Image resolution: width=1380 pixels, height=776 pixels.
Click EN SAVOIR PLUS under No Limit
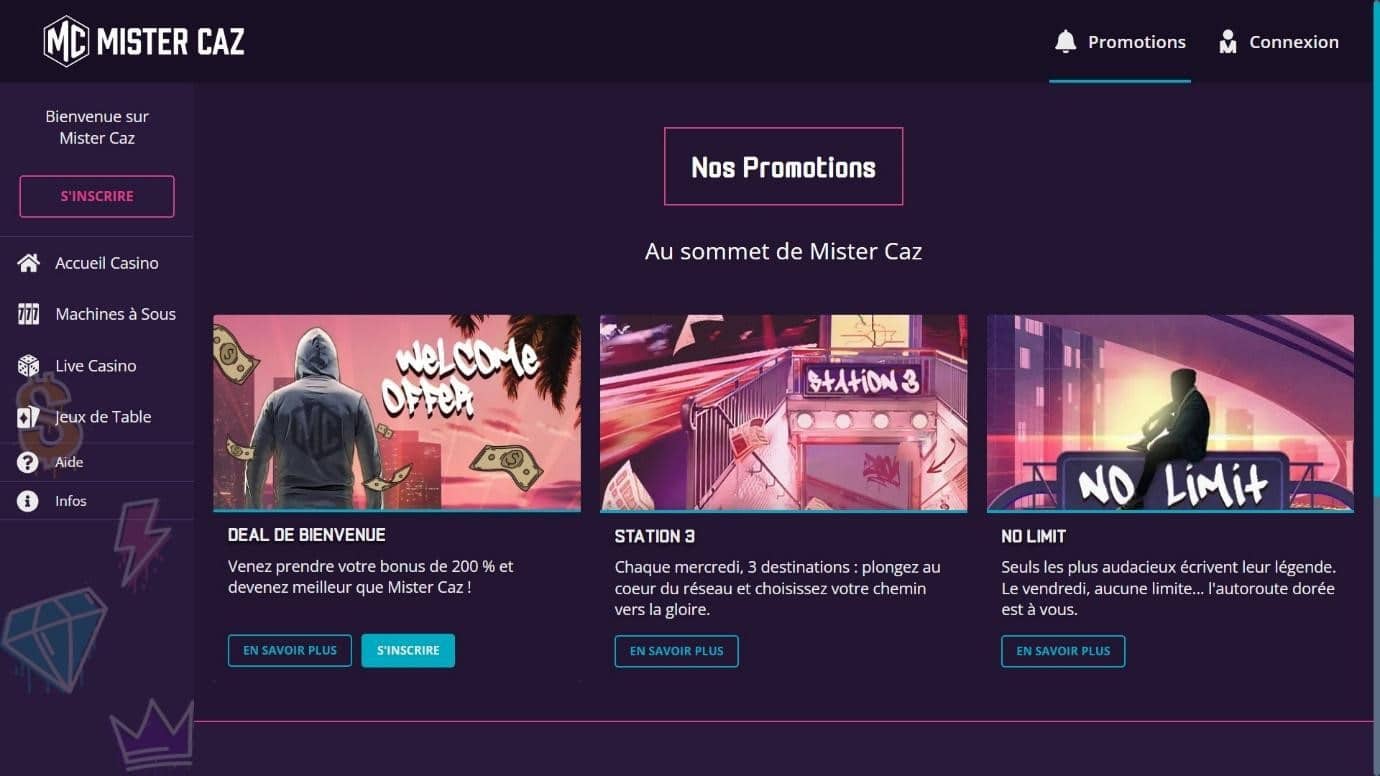(1063, 651)
